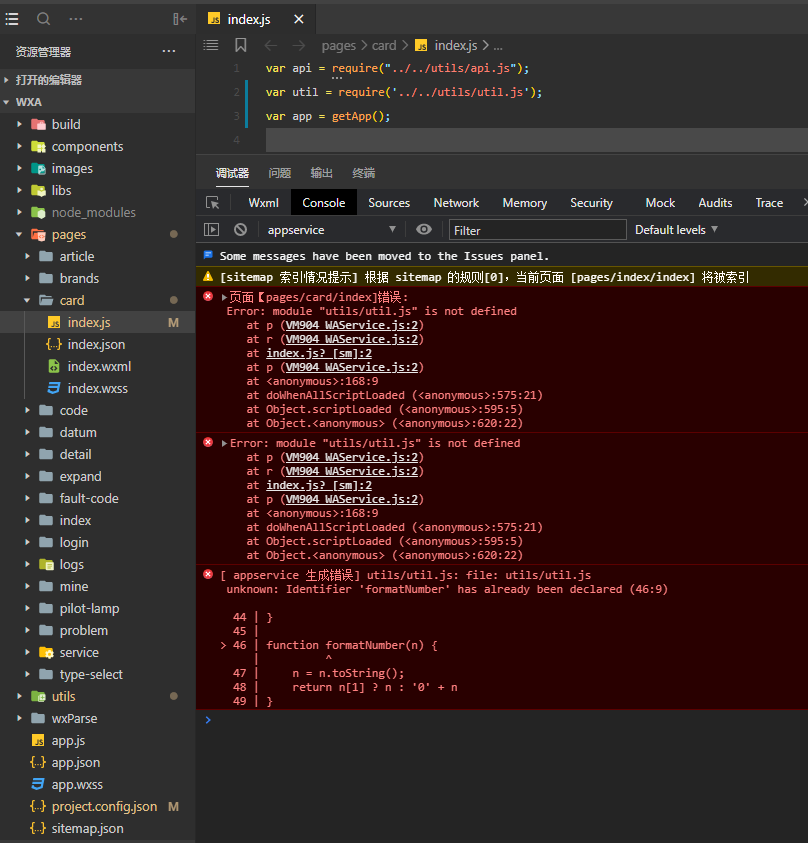Toggle the console sidebar panel icon
The width and height of the screenshot is (808, 843).
coord(211,230)
